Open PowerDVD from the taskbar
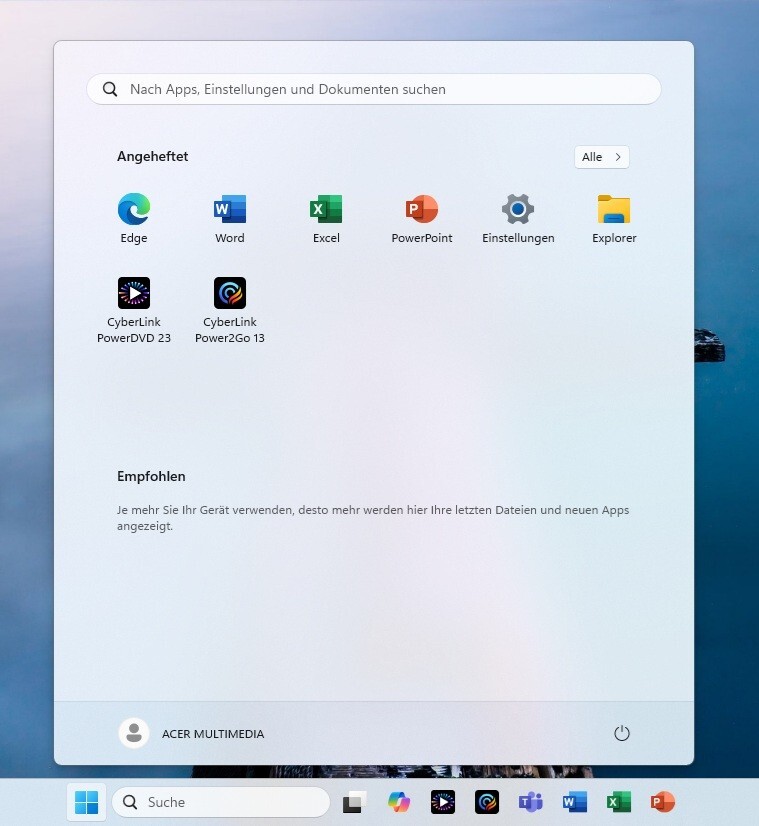 click(x=443, y=802)
